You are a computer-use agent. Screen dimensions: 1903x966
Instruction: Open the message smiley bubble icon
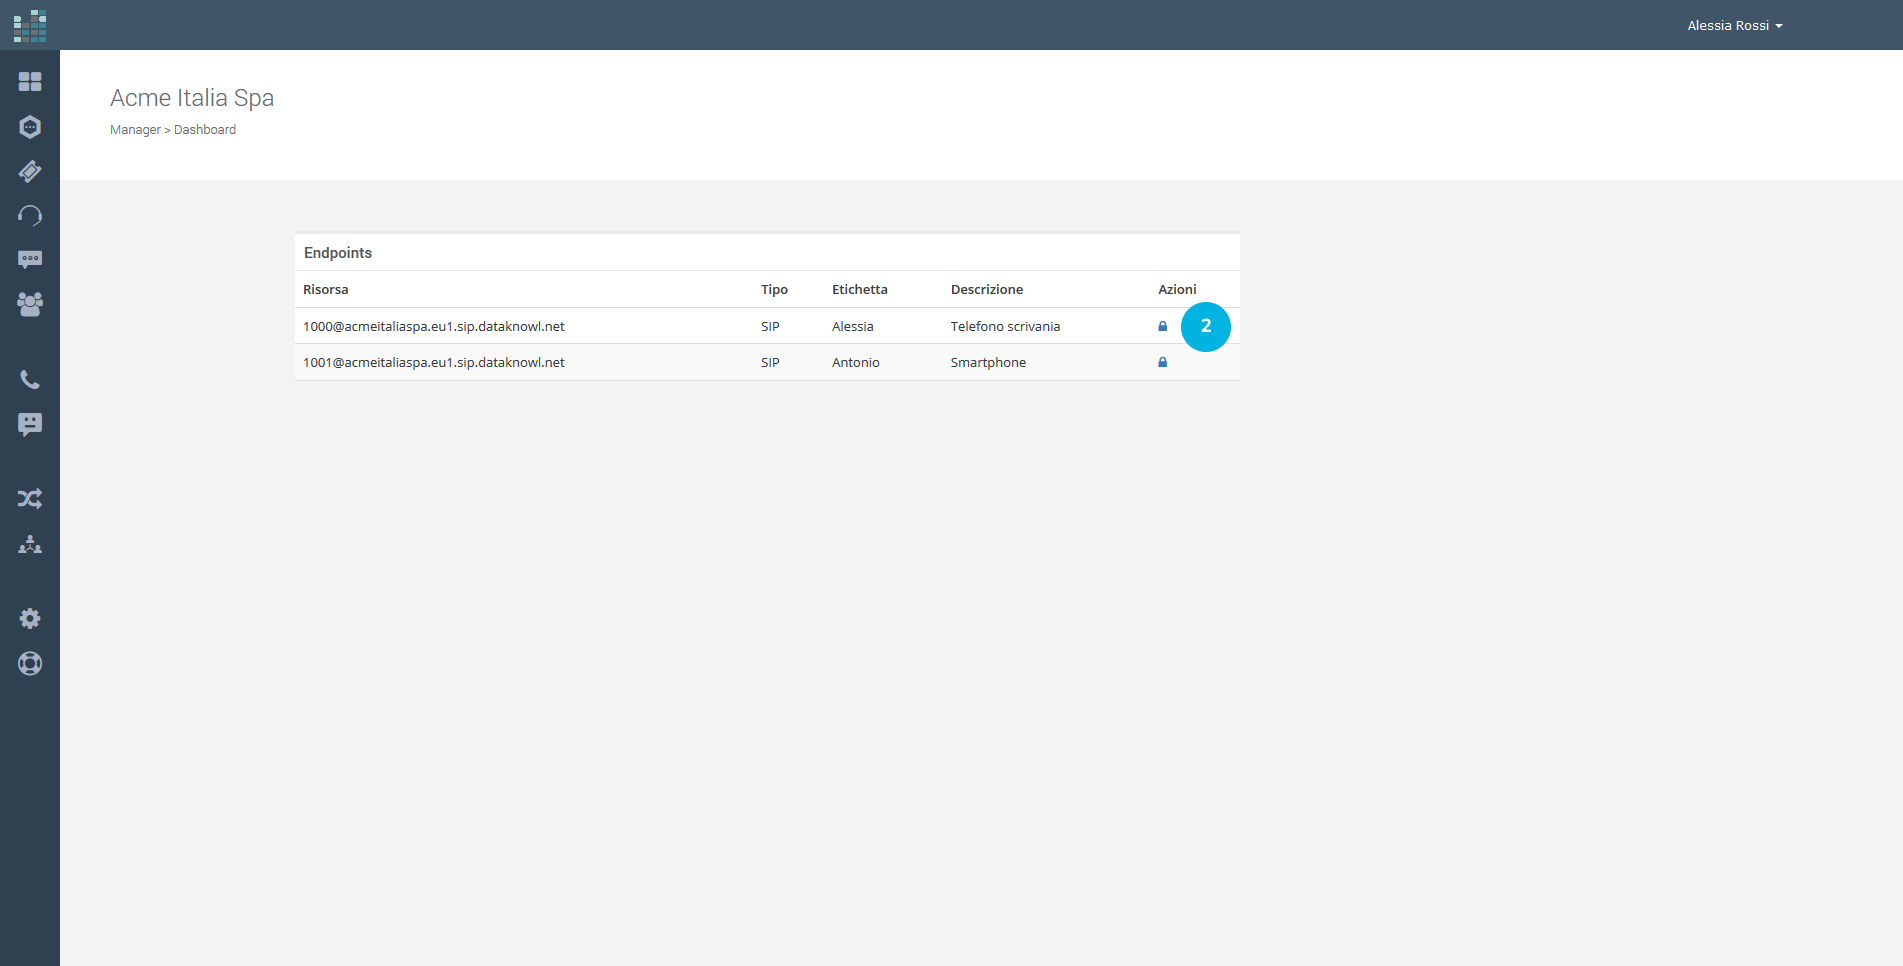(30, 425)
